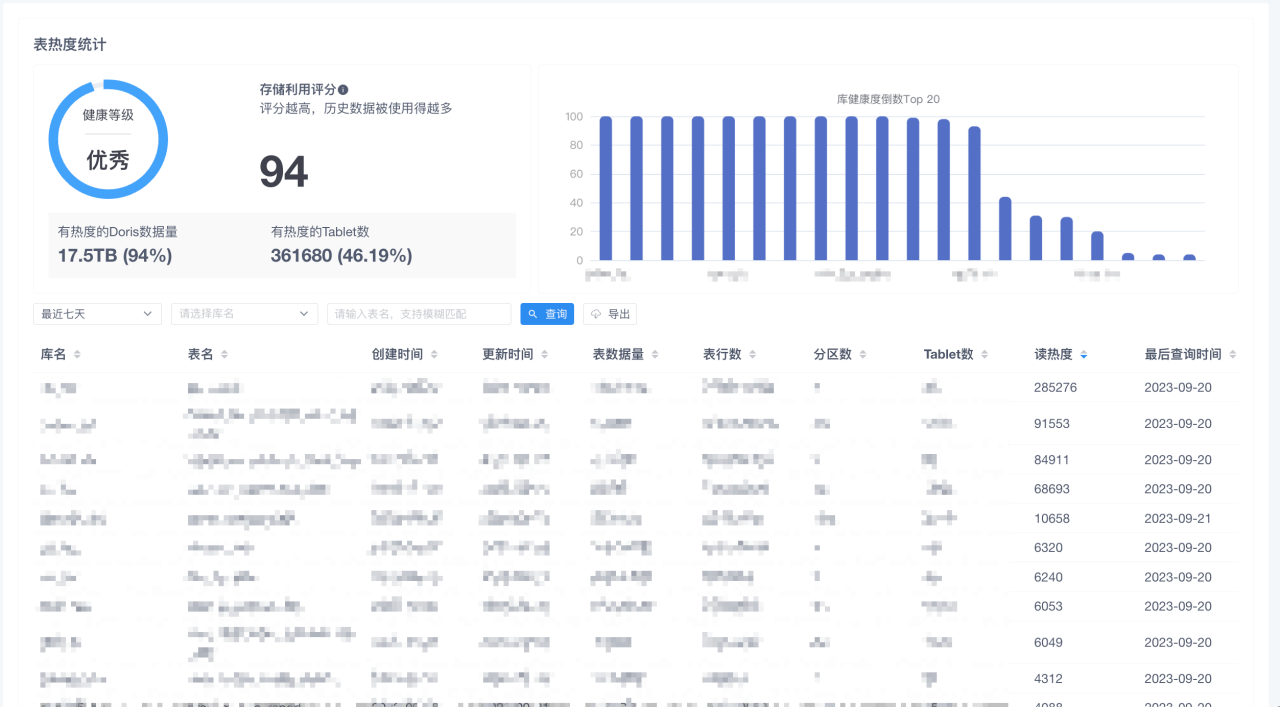The height and width of the screenshot is (707, 1280).
Task: Click read heat value 10658
Action: (x=1052, y=519)
